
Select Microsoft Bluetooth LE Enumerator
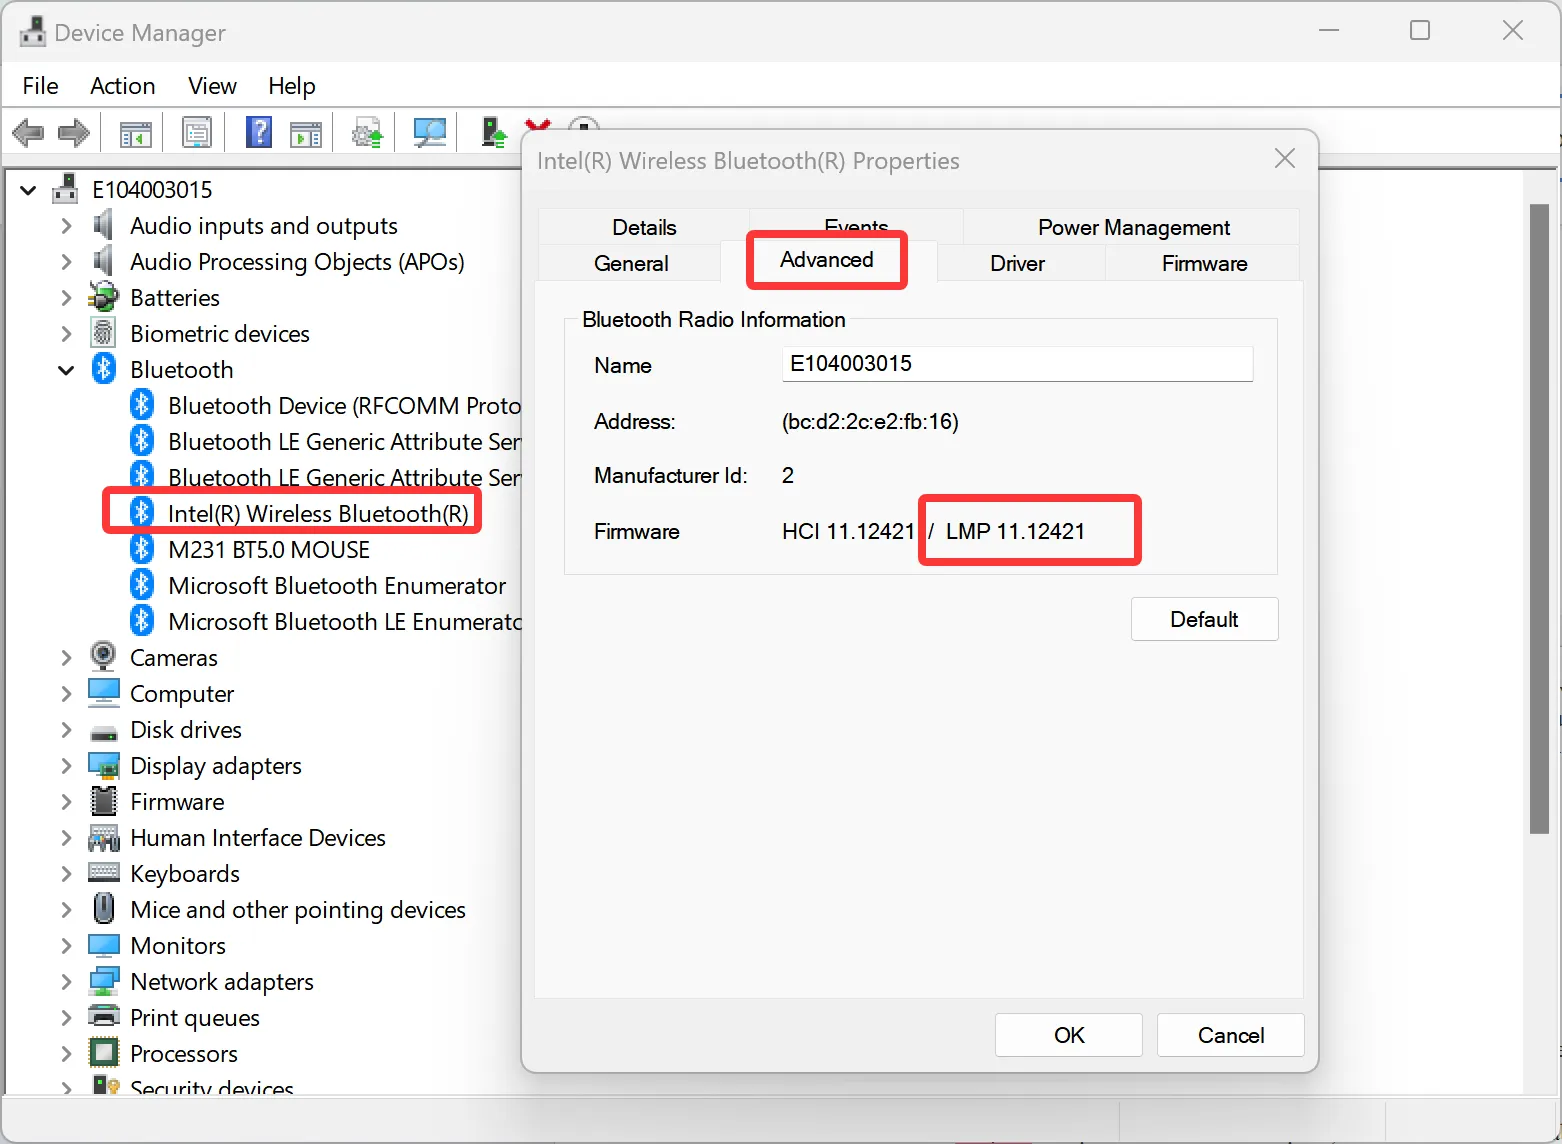pos(345,621)
